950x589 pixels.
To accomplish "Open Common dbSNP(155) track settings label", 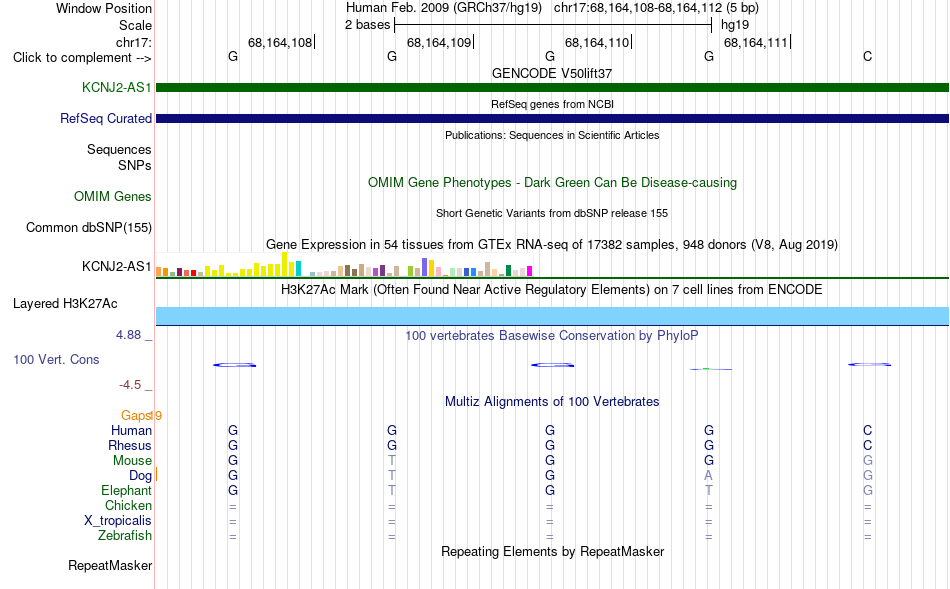I will tap(89, 227).
